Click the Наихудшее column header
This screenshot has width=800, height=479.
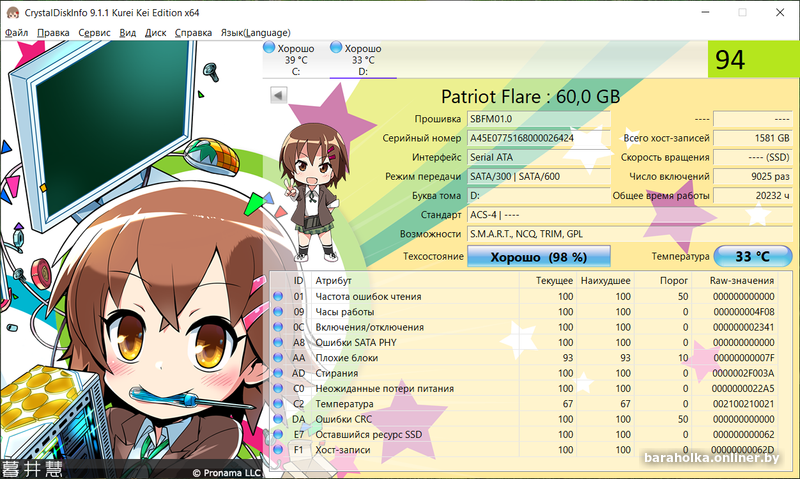point(606,281)
